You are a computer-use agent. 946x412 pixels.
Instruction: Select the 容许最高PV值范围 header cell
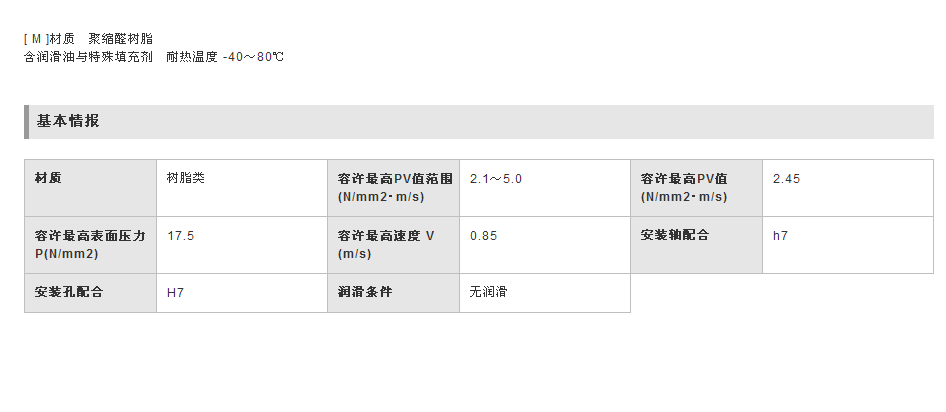point(393,188)
